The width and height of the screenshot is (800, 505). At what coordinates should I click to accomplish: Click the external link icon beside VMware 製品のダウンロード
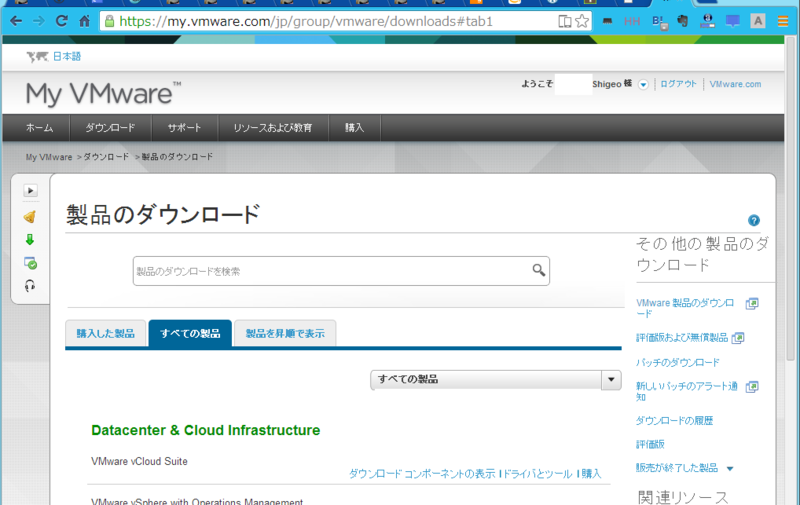[752, 304]
